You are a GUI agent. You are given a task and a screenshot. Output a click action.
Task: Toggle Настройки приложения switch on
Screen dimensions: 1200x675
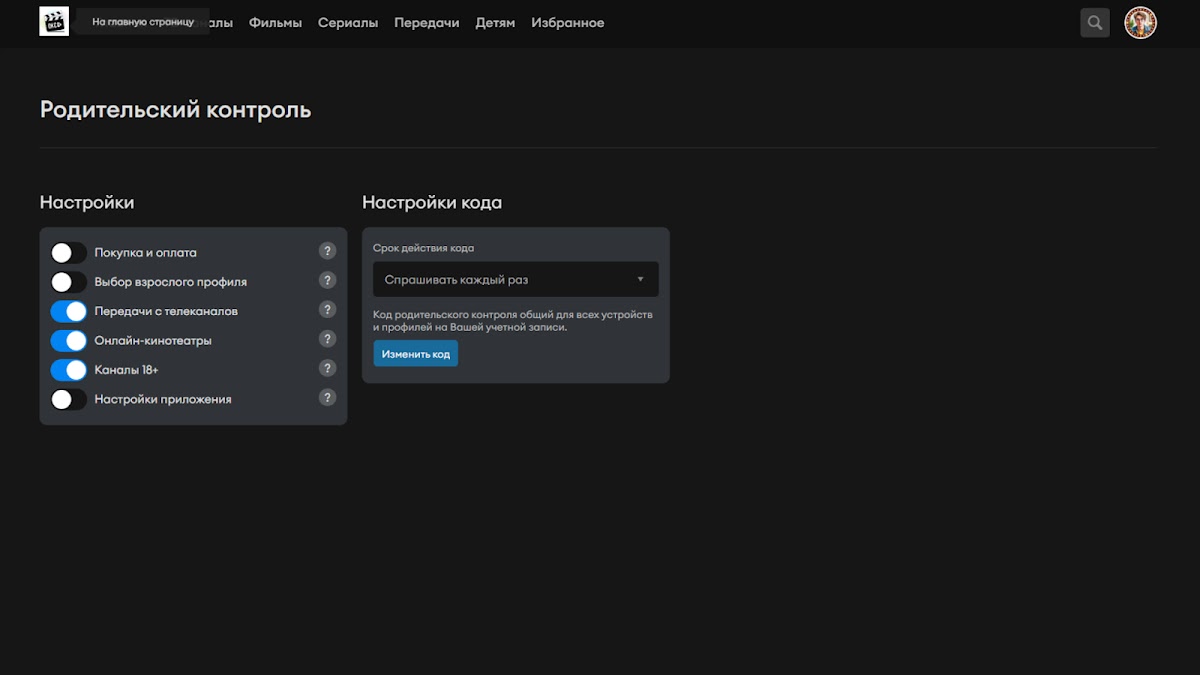coord(69,399)
